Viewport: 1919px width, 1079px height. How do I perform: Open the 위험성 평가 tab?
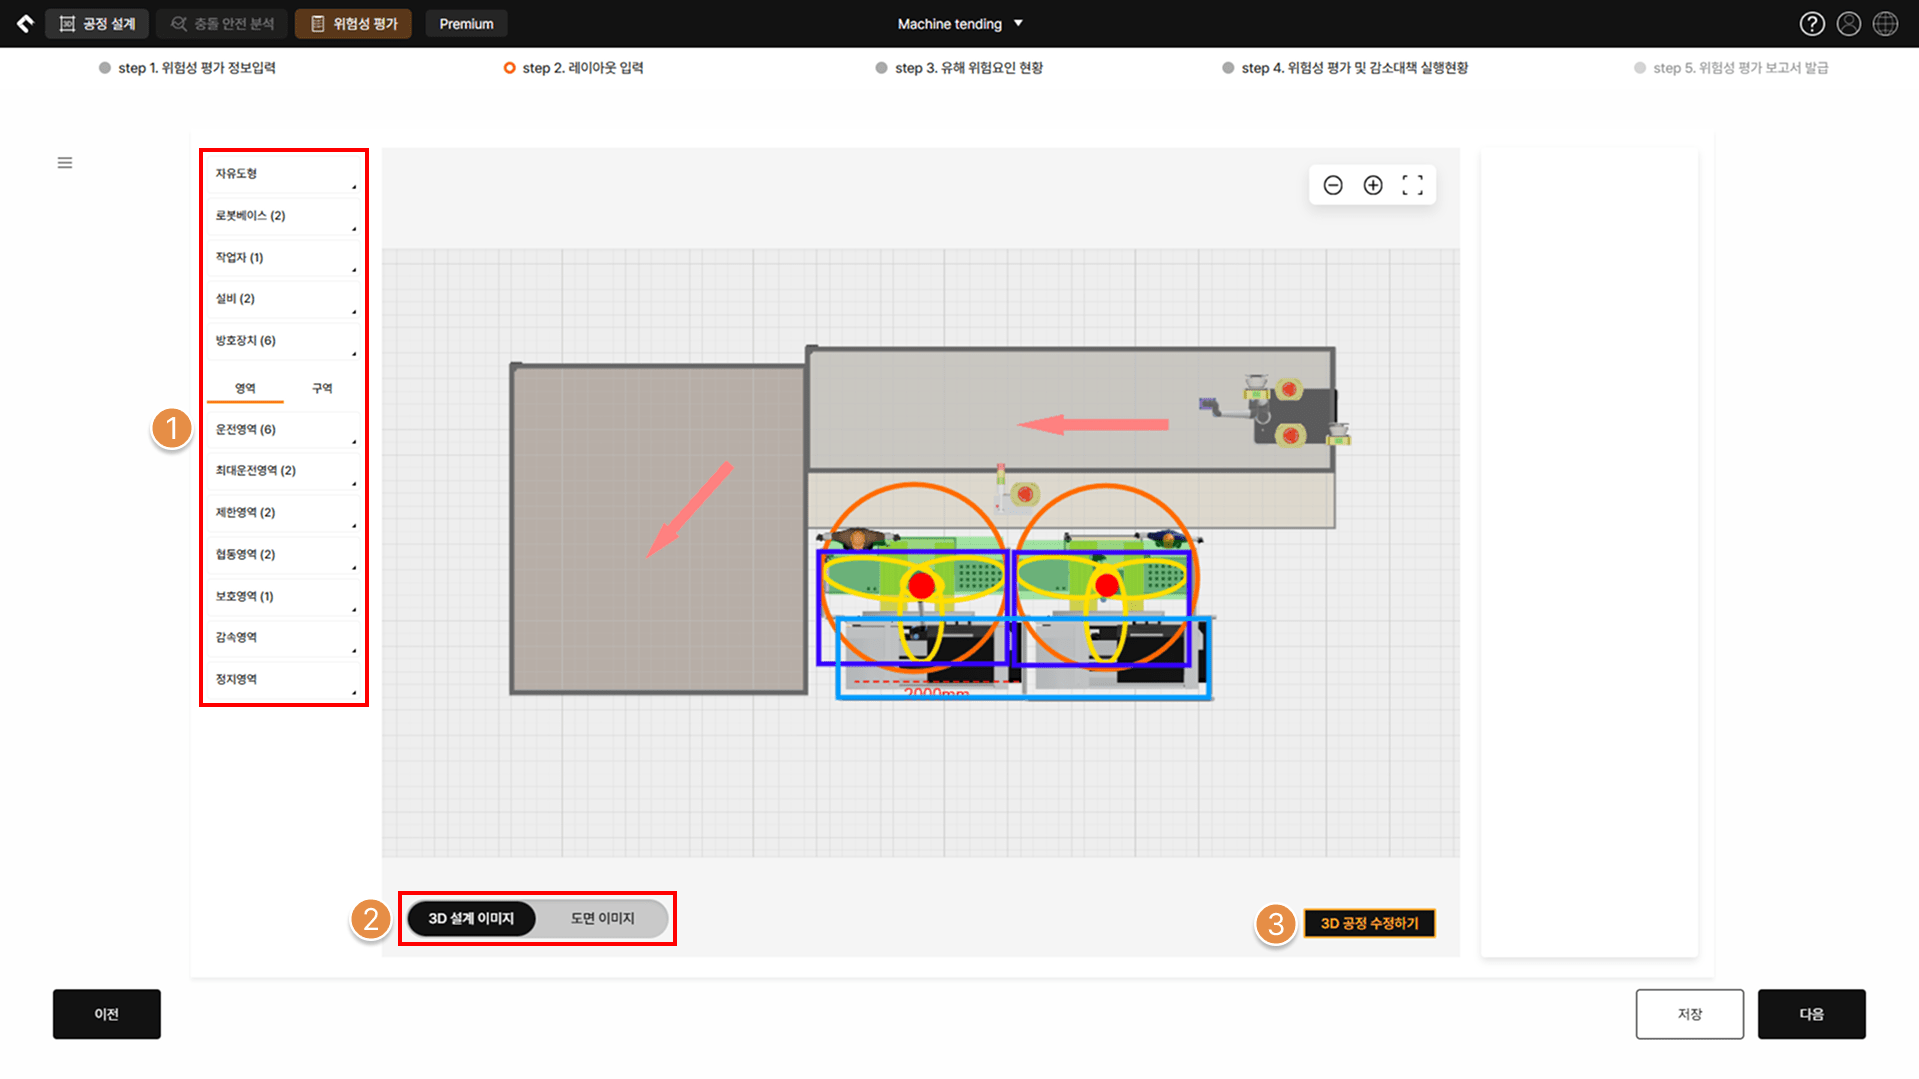[353, 23]
